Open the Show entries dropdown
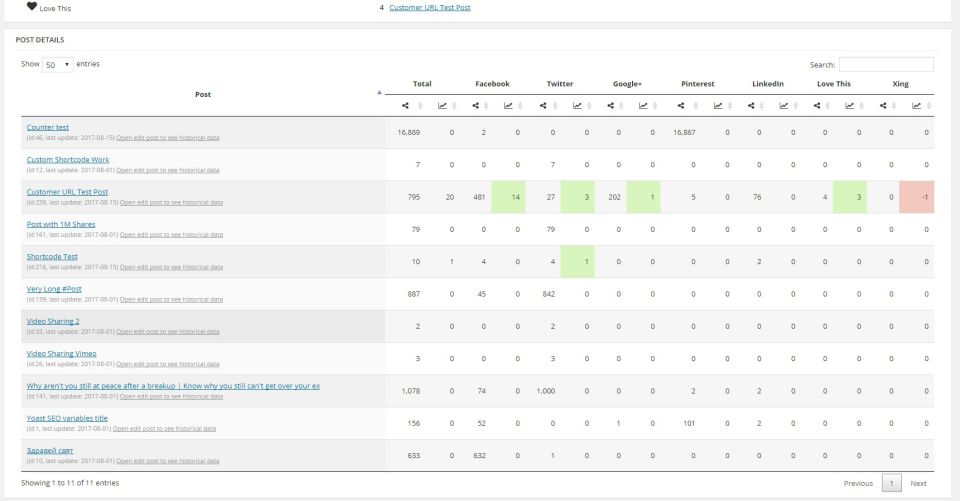The image size is (960, 501). click(x=58, y=64)
